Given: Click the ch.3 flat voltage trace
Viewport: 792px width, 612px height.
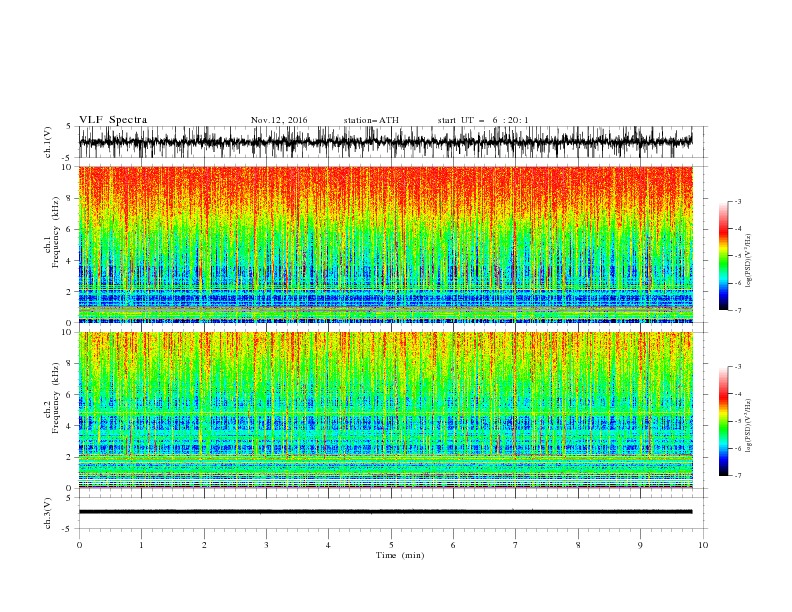Looking at the screenshot, I should tap(385, 512).
